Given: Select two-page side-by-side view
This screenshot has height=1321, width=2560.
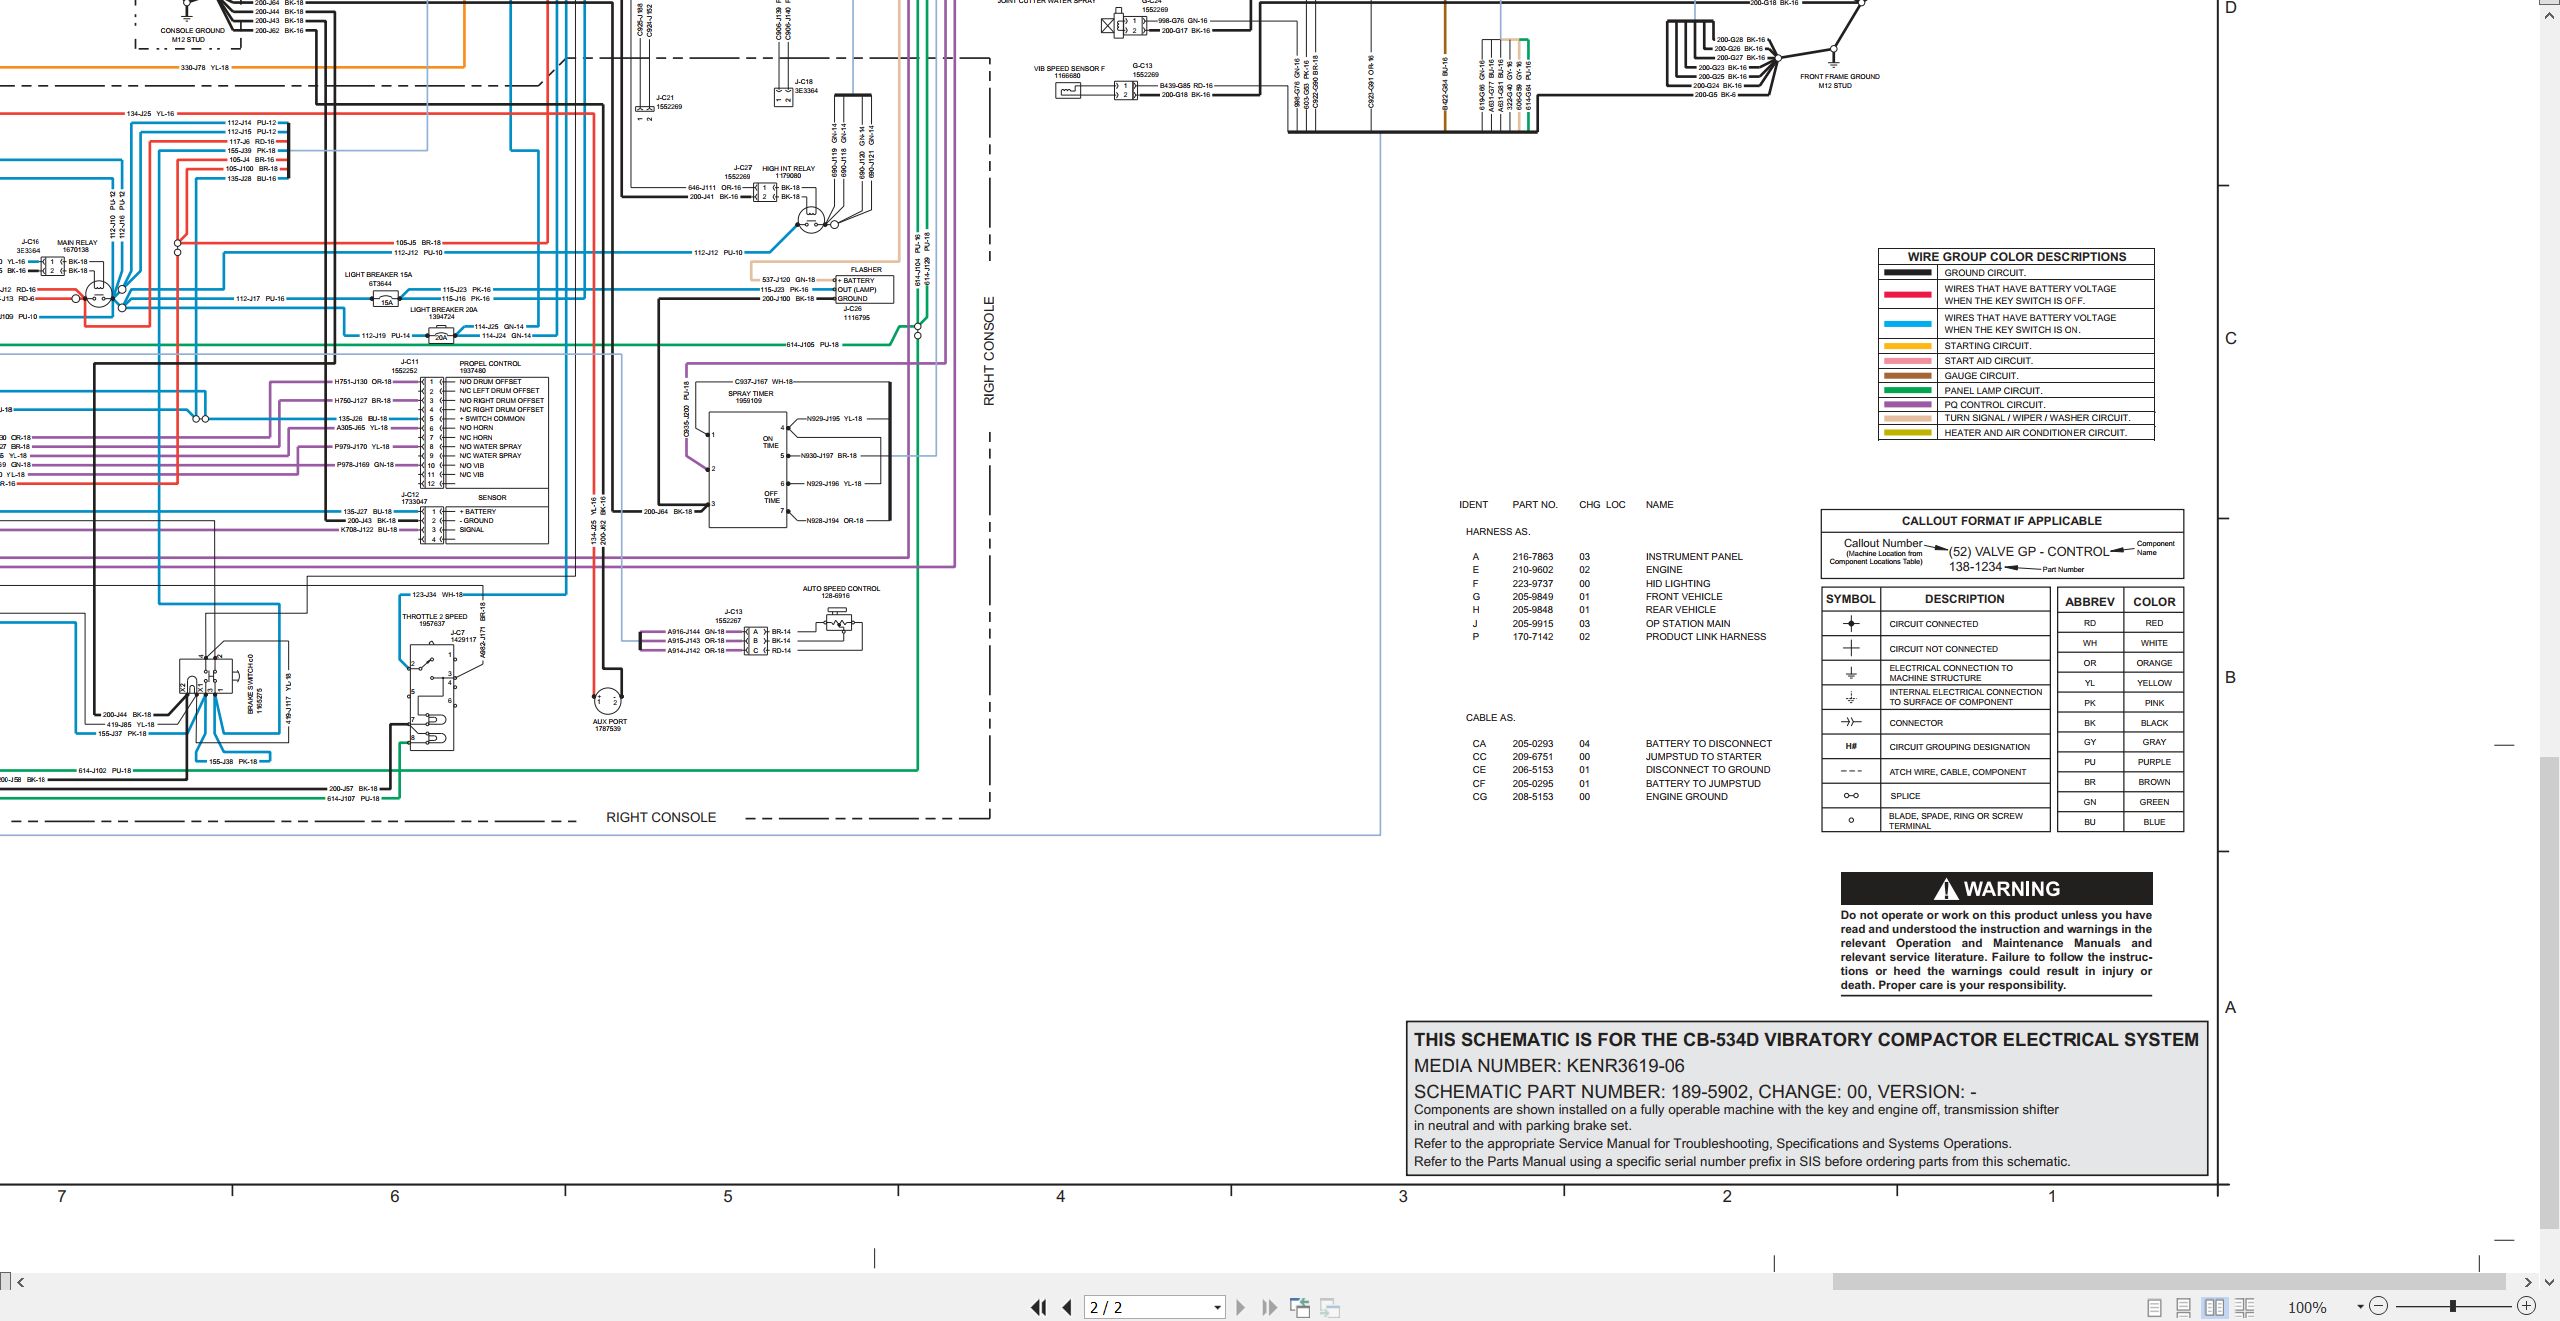Looking at the screenshot, I should [2214, 1307].
